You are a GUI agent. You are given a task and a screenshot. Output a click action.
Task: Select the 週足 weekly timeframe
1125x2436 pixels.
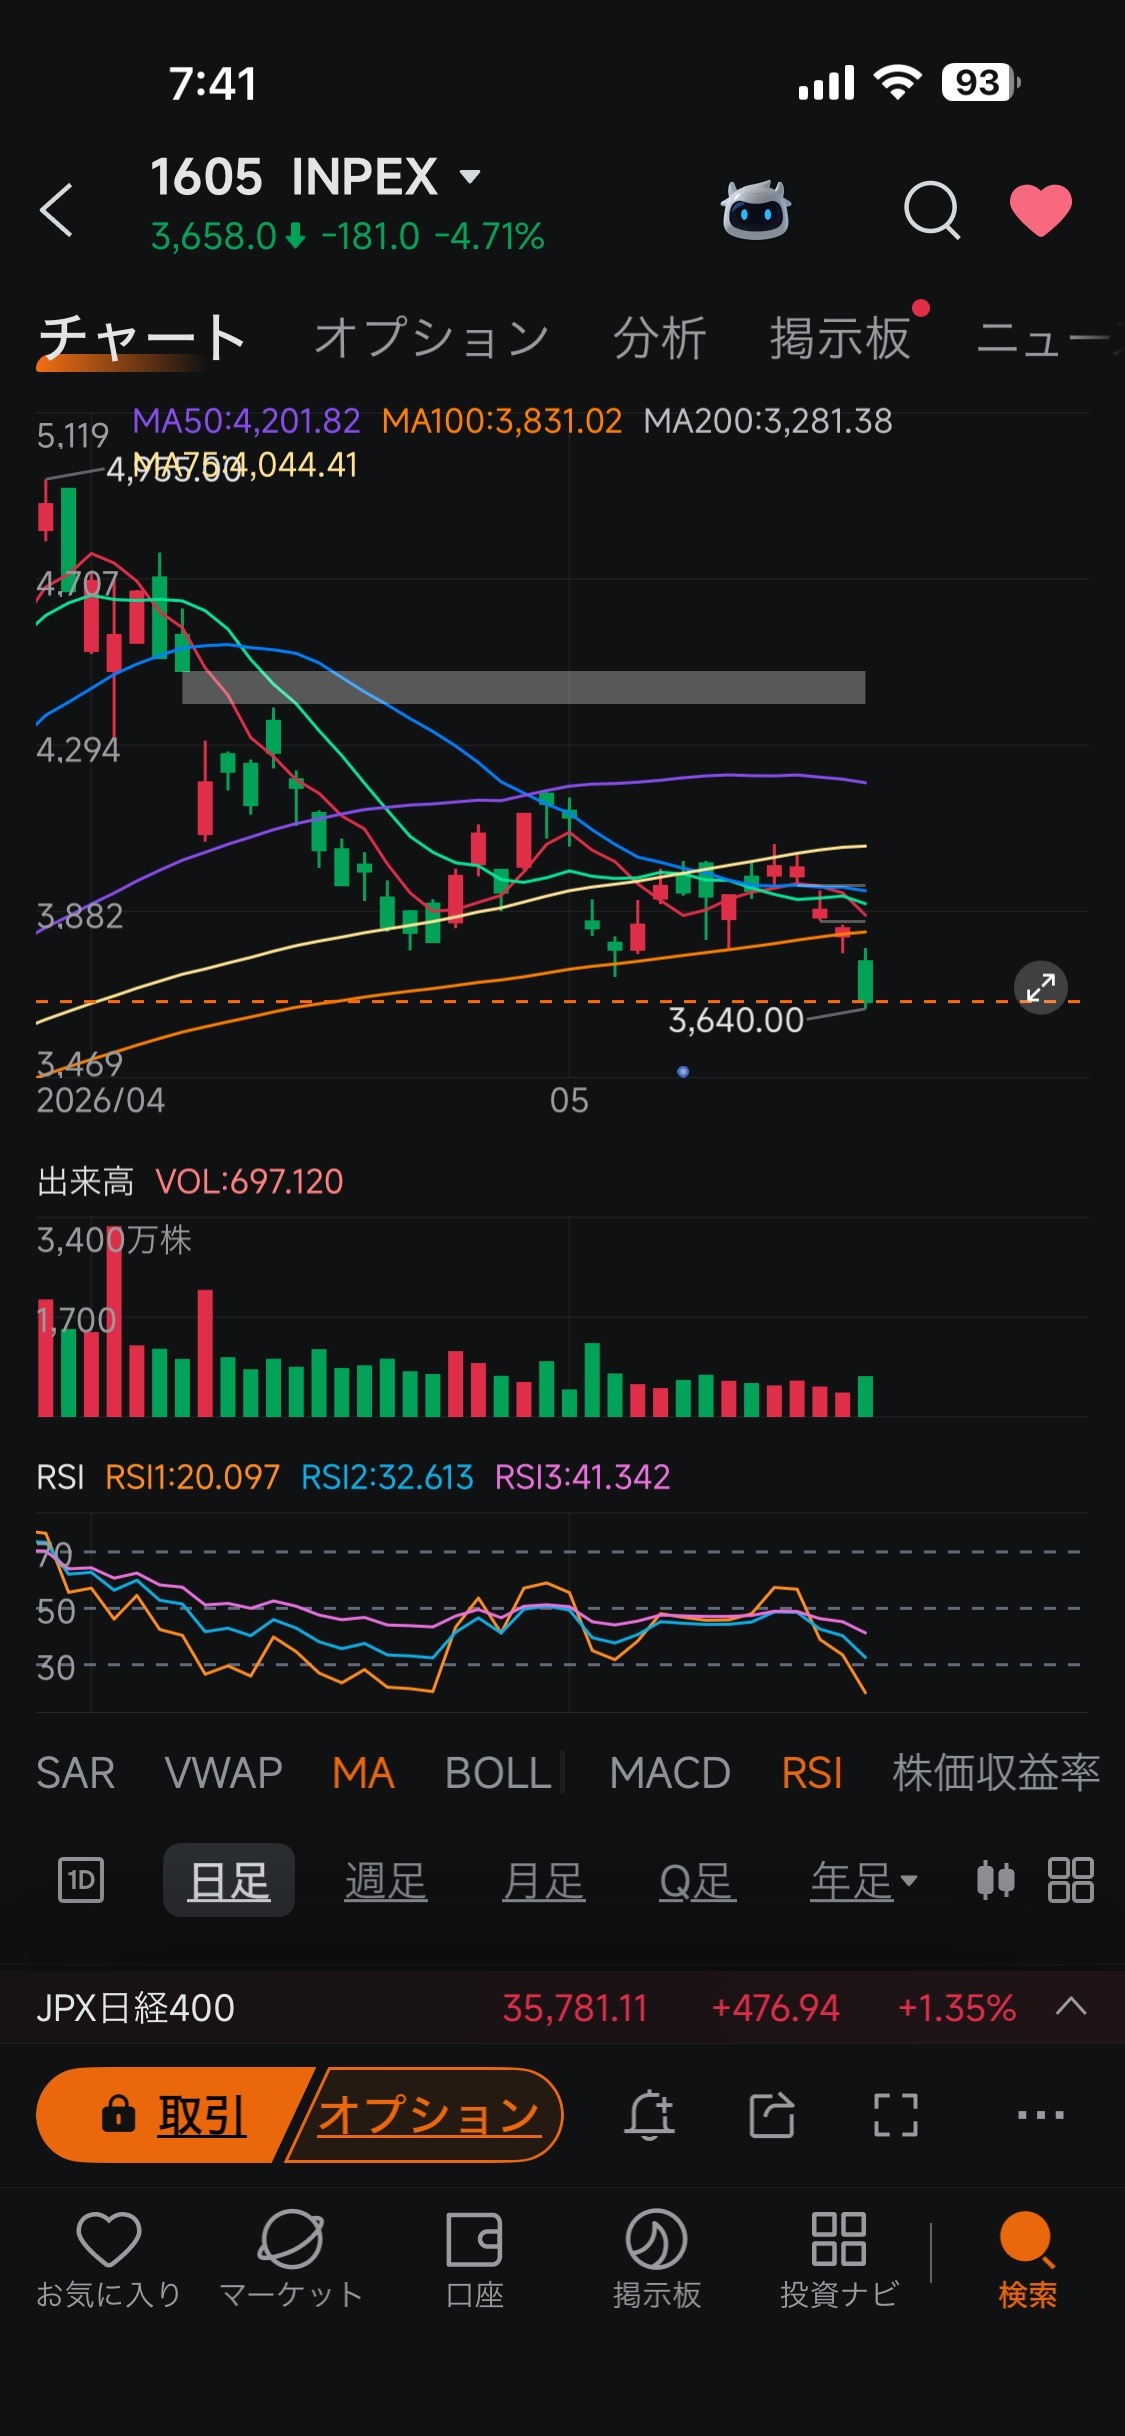tap(386, 1880)
